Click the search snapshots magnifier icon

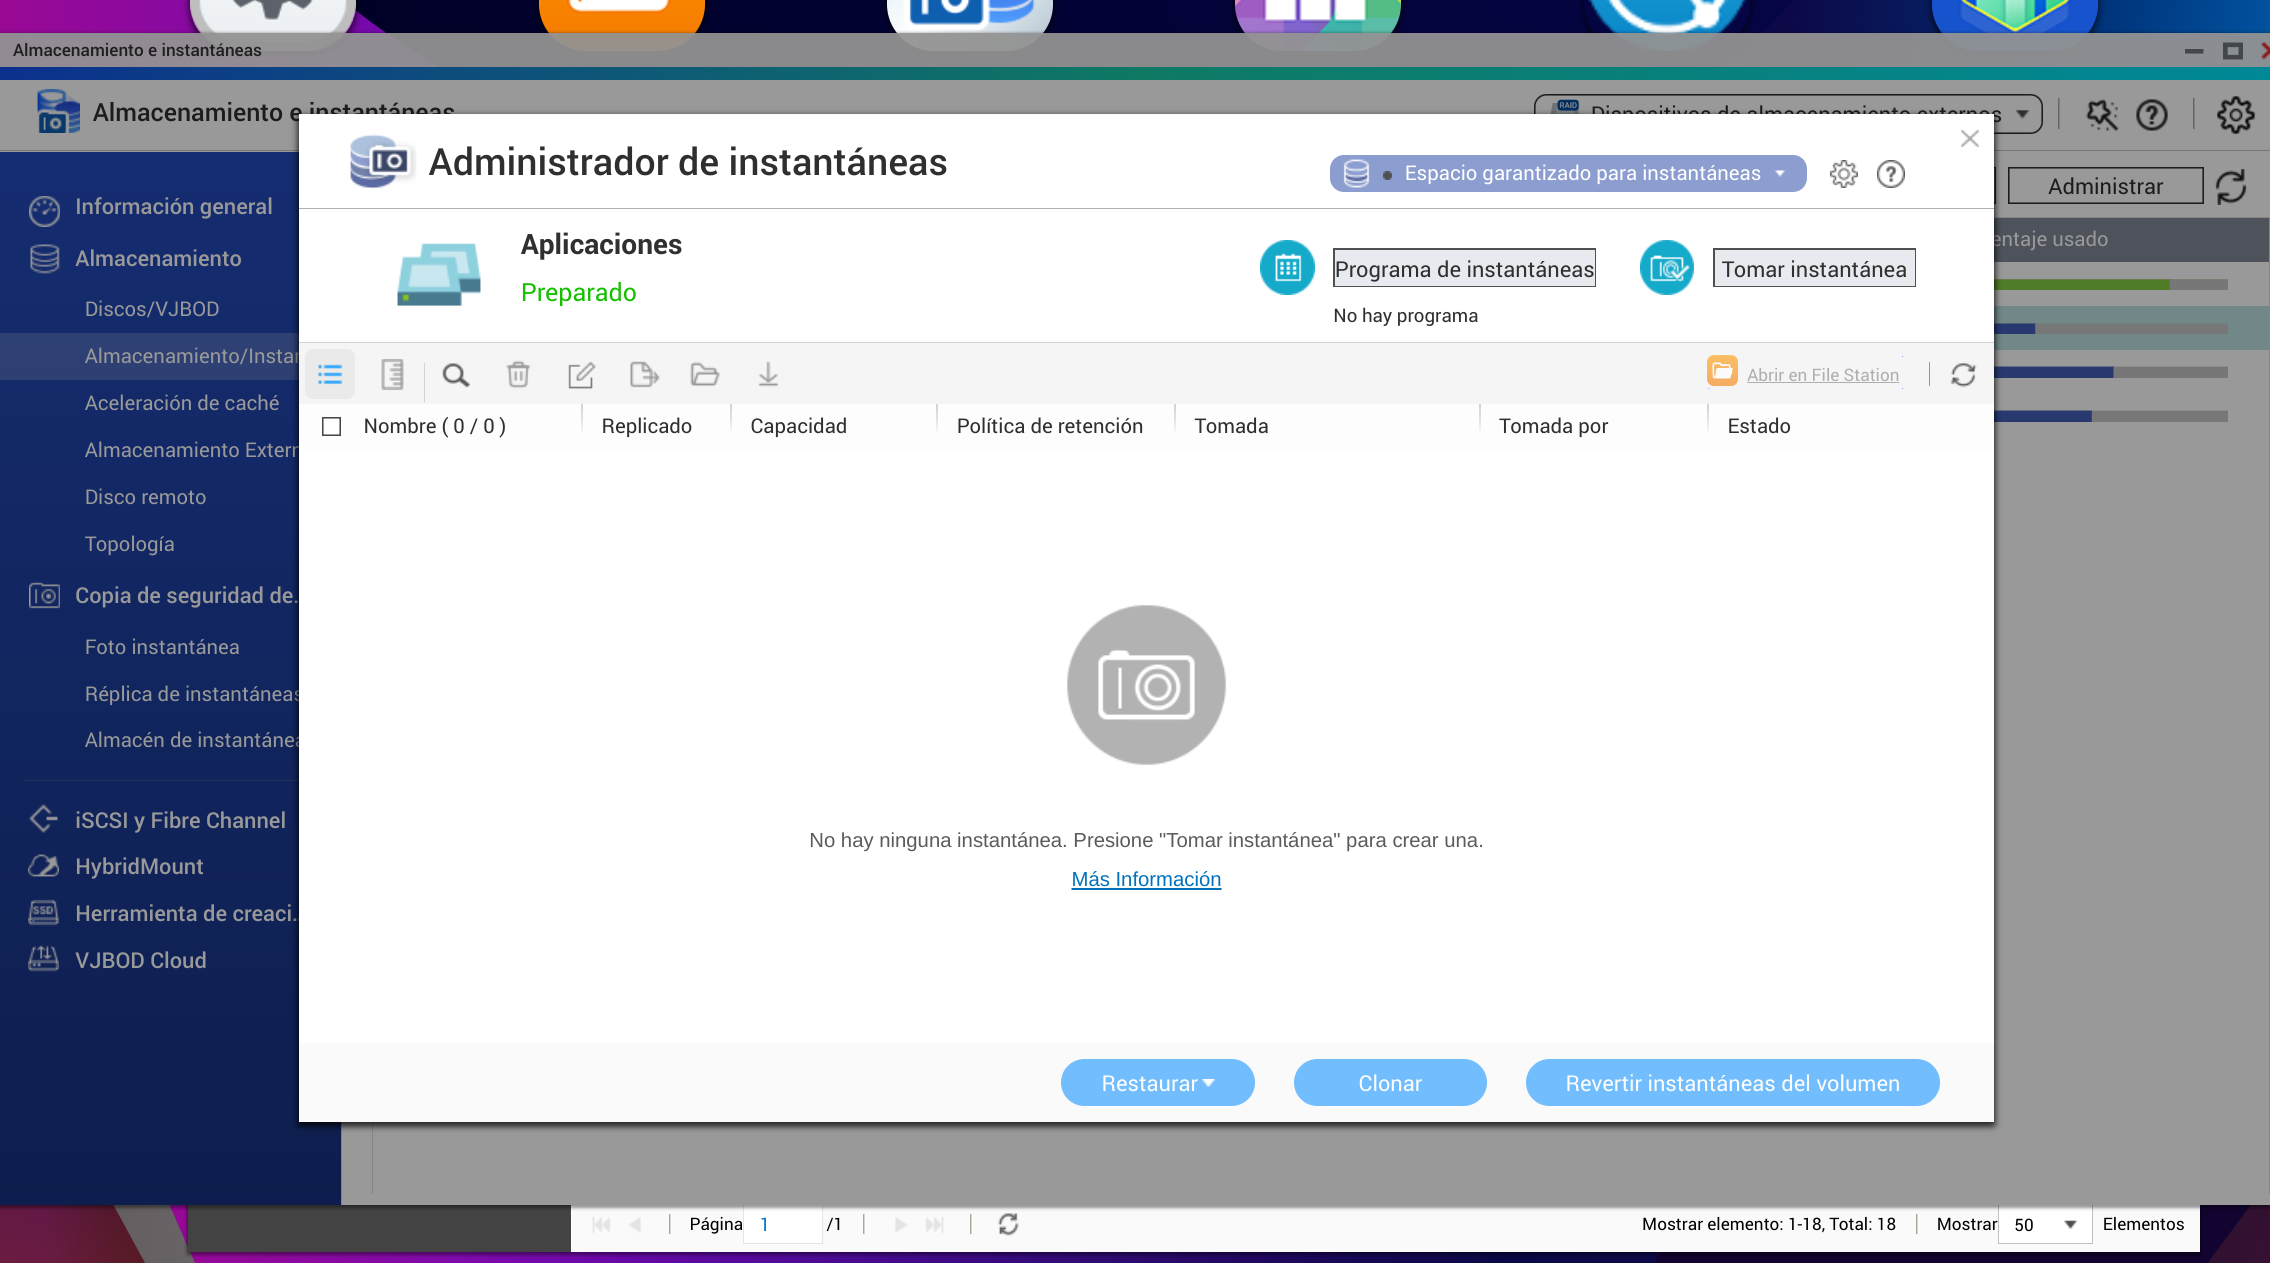click(x=455, y=375)
